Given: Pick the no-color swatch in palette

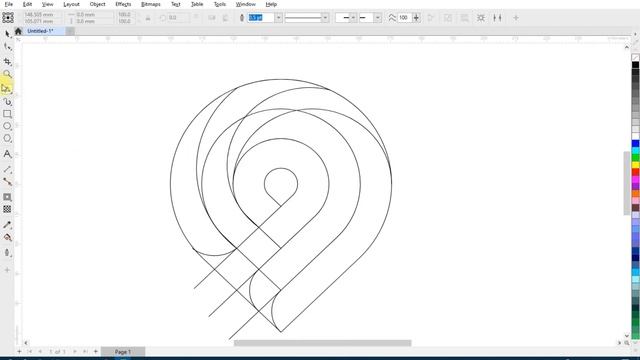Looking at the screenshot, I should (636, 58).
